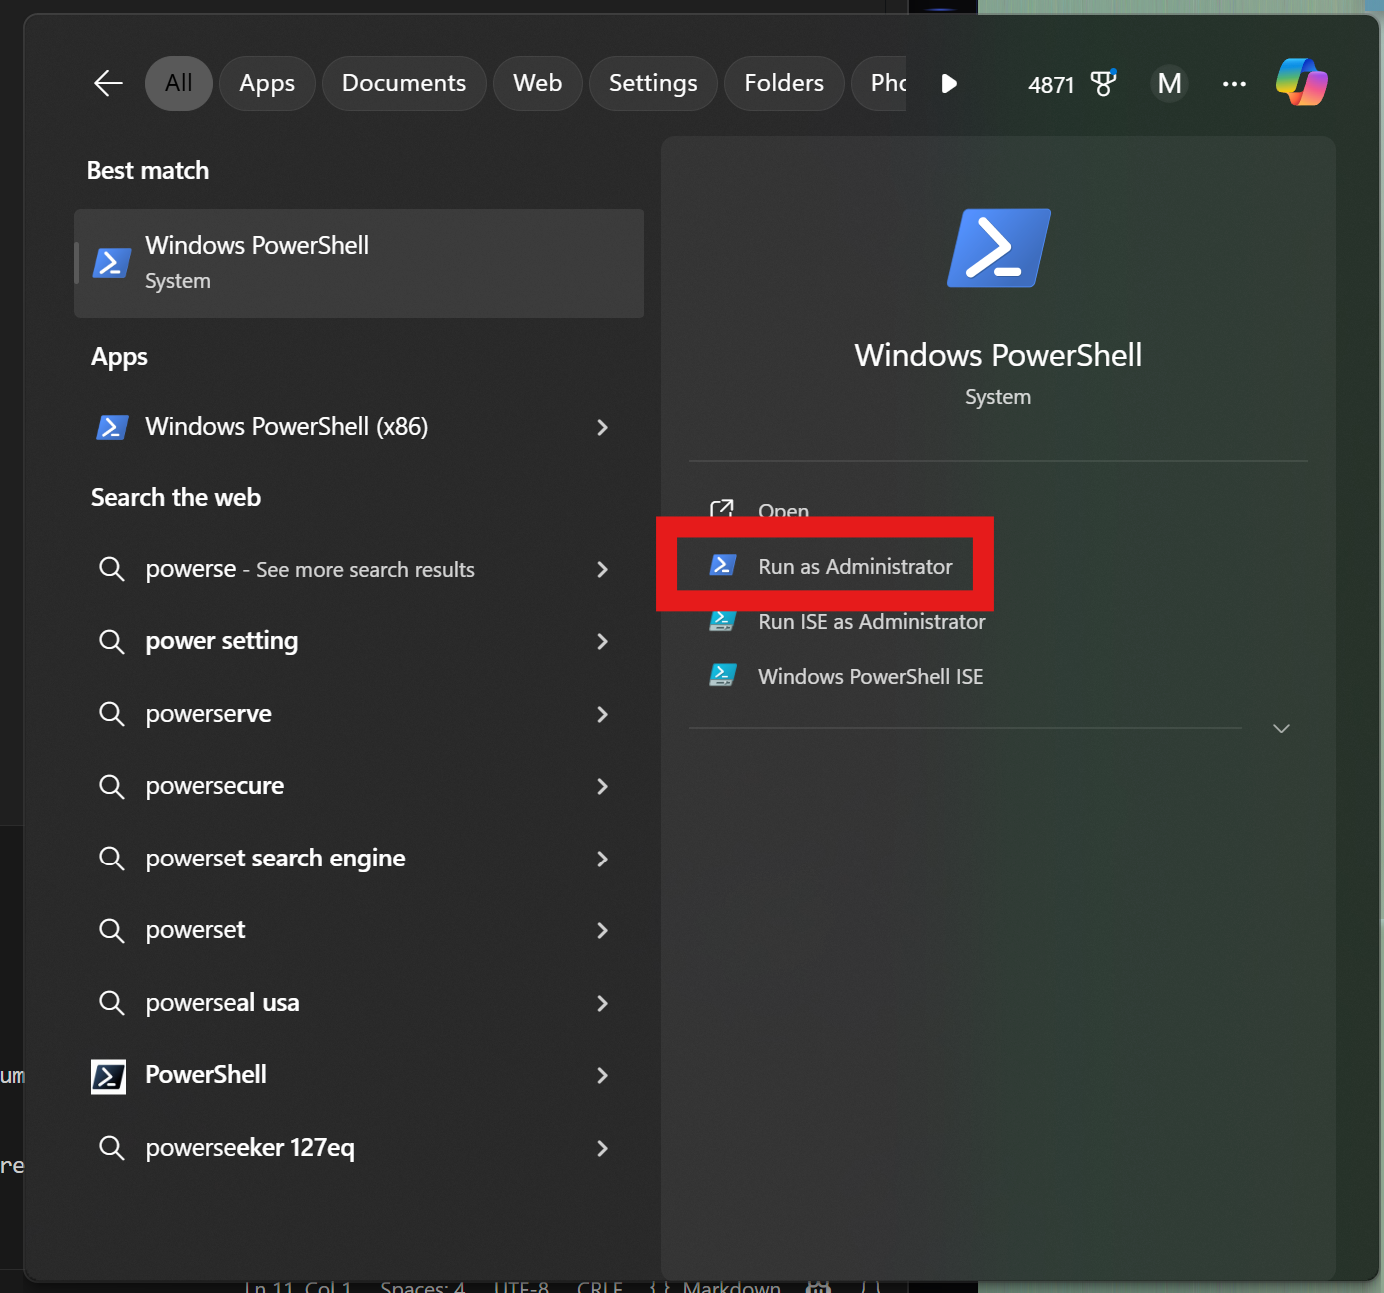
Task: Switch to the Web filter tab
Action: point(538,83)
